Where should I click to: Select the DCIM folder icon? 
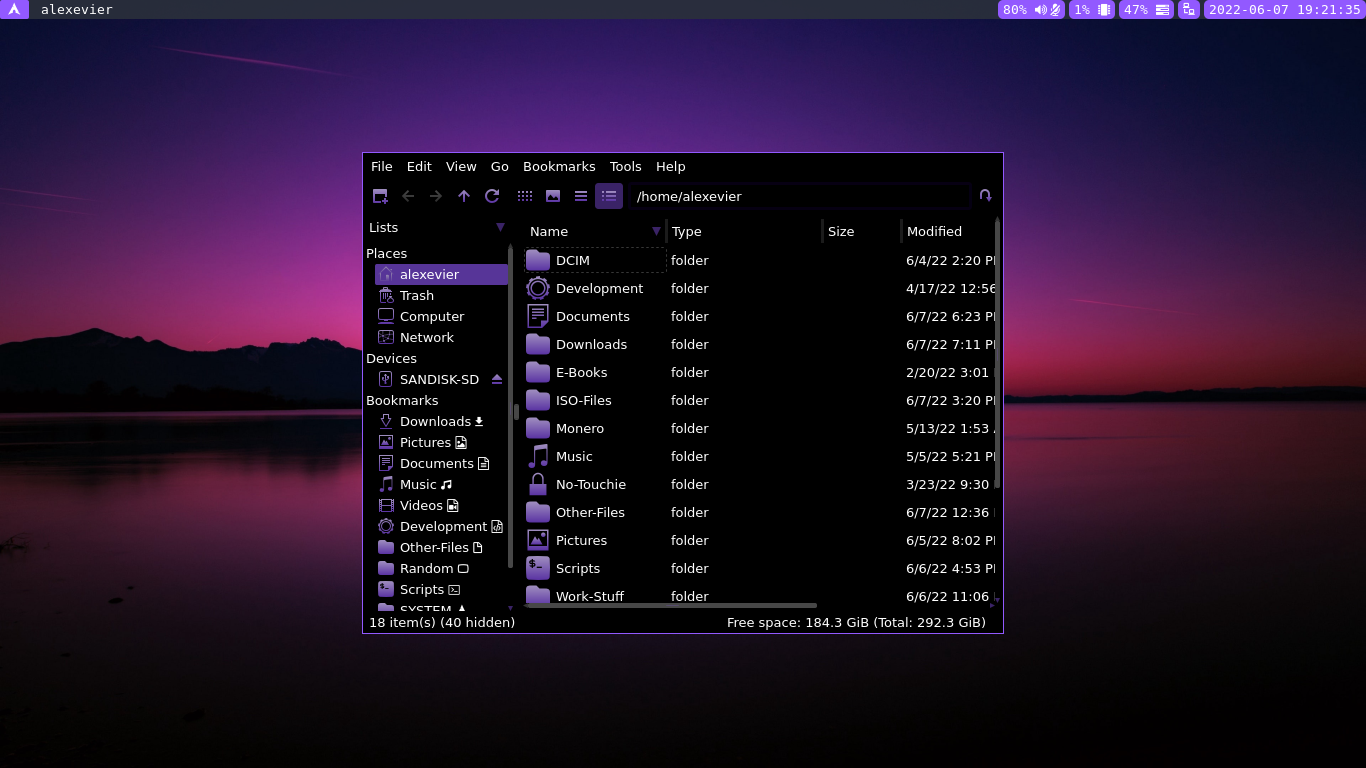coord(538,260)
